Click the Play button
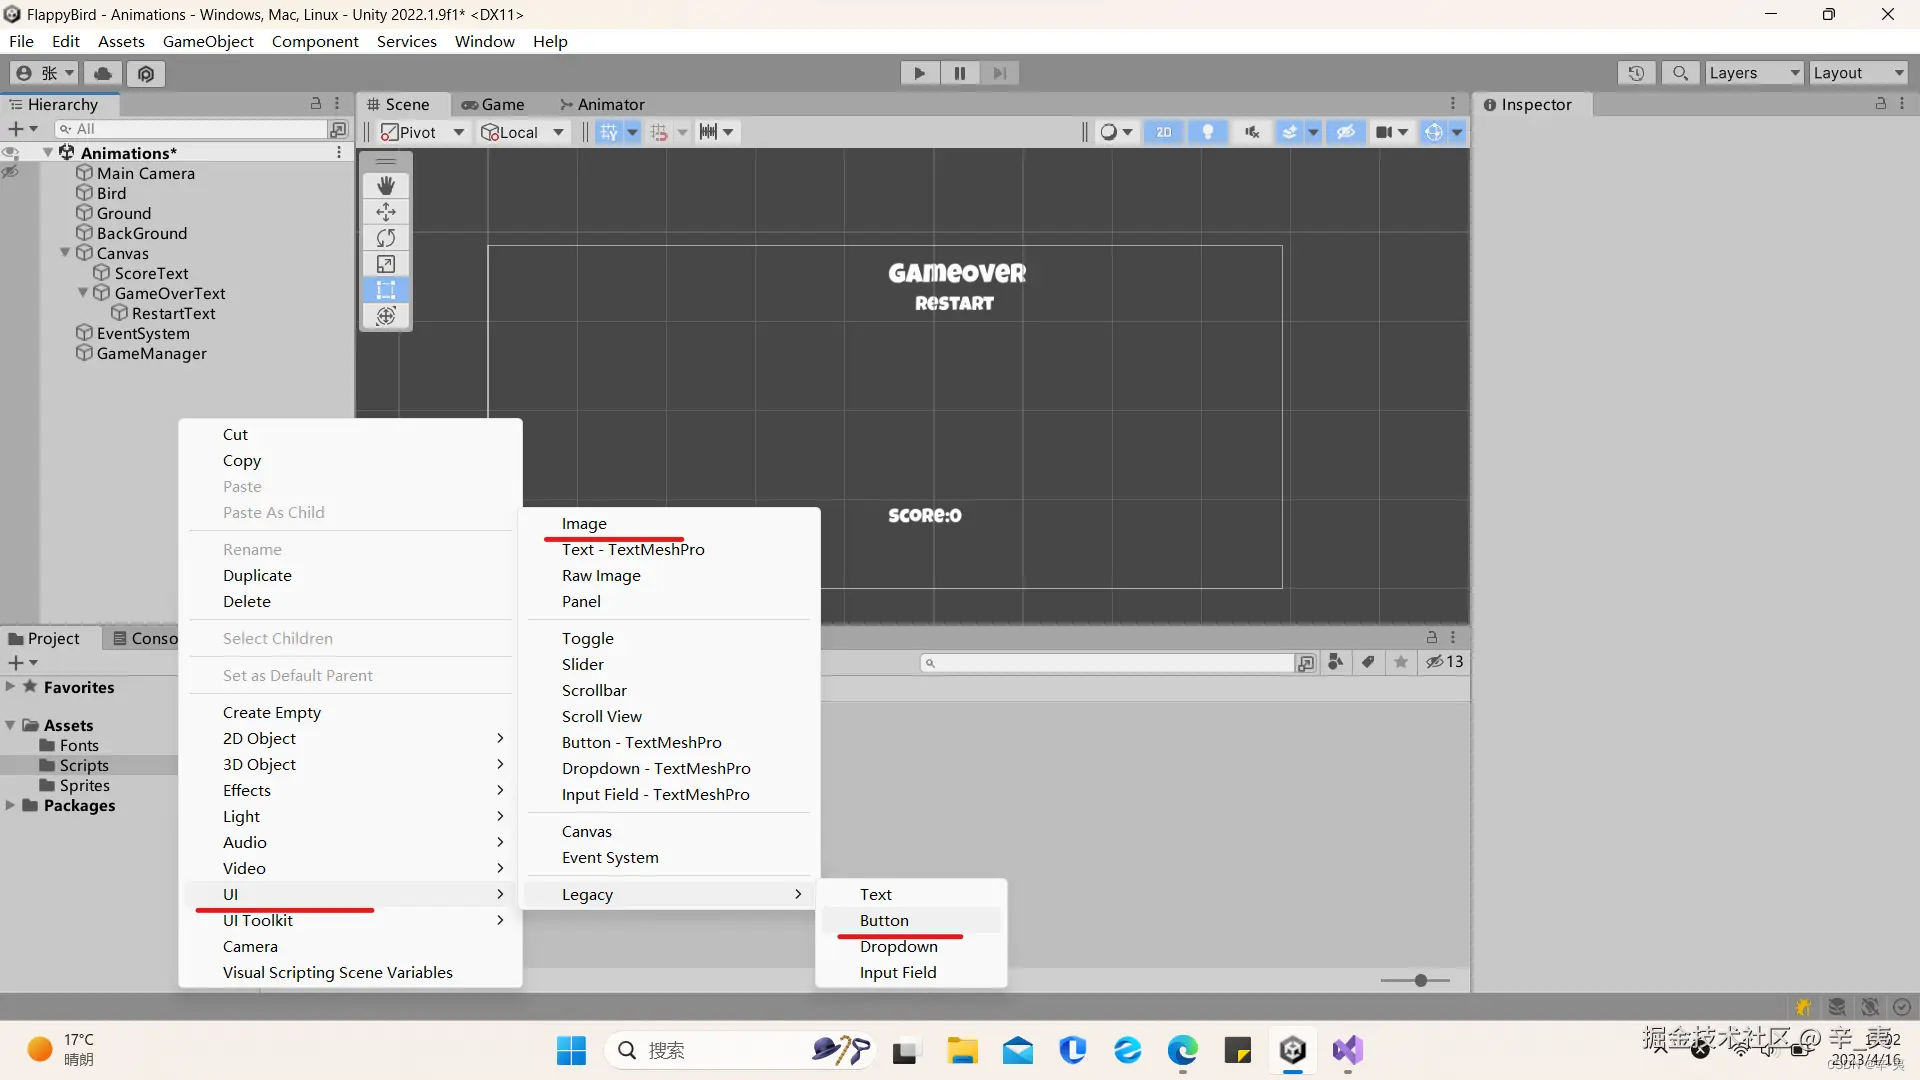 919,73
